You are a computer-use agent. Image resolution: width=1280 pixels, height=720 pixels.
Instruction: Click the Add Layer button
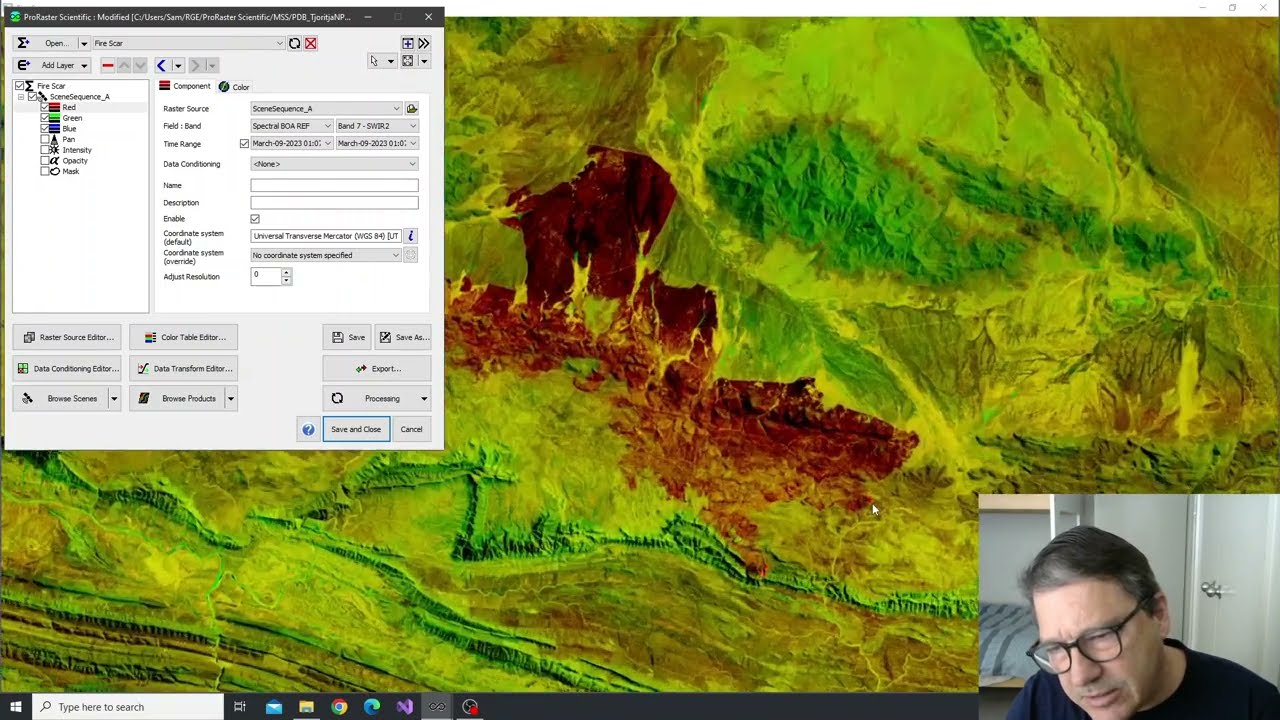(52, 65)
